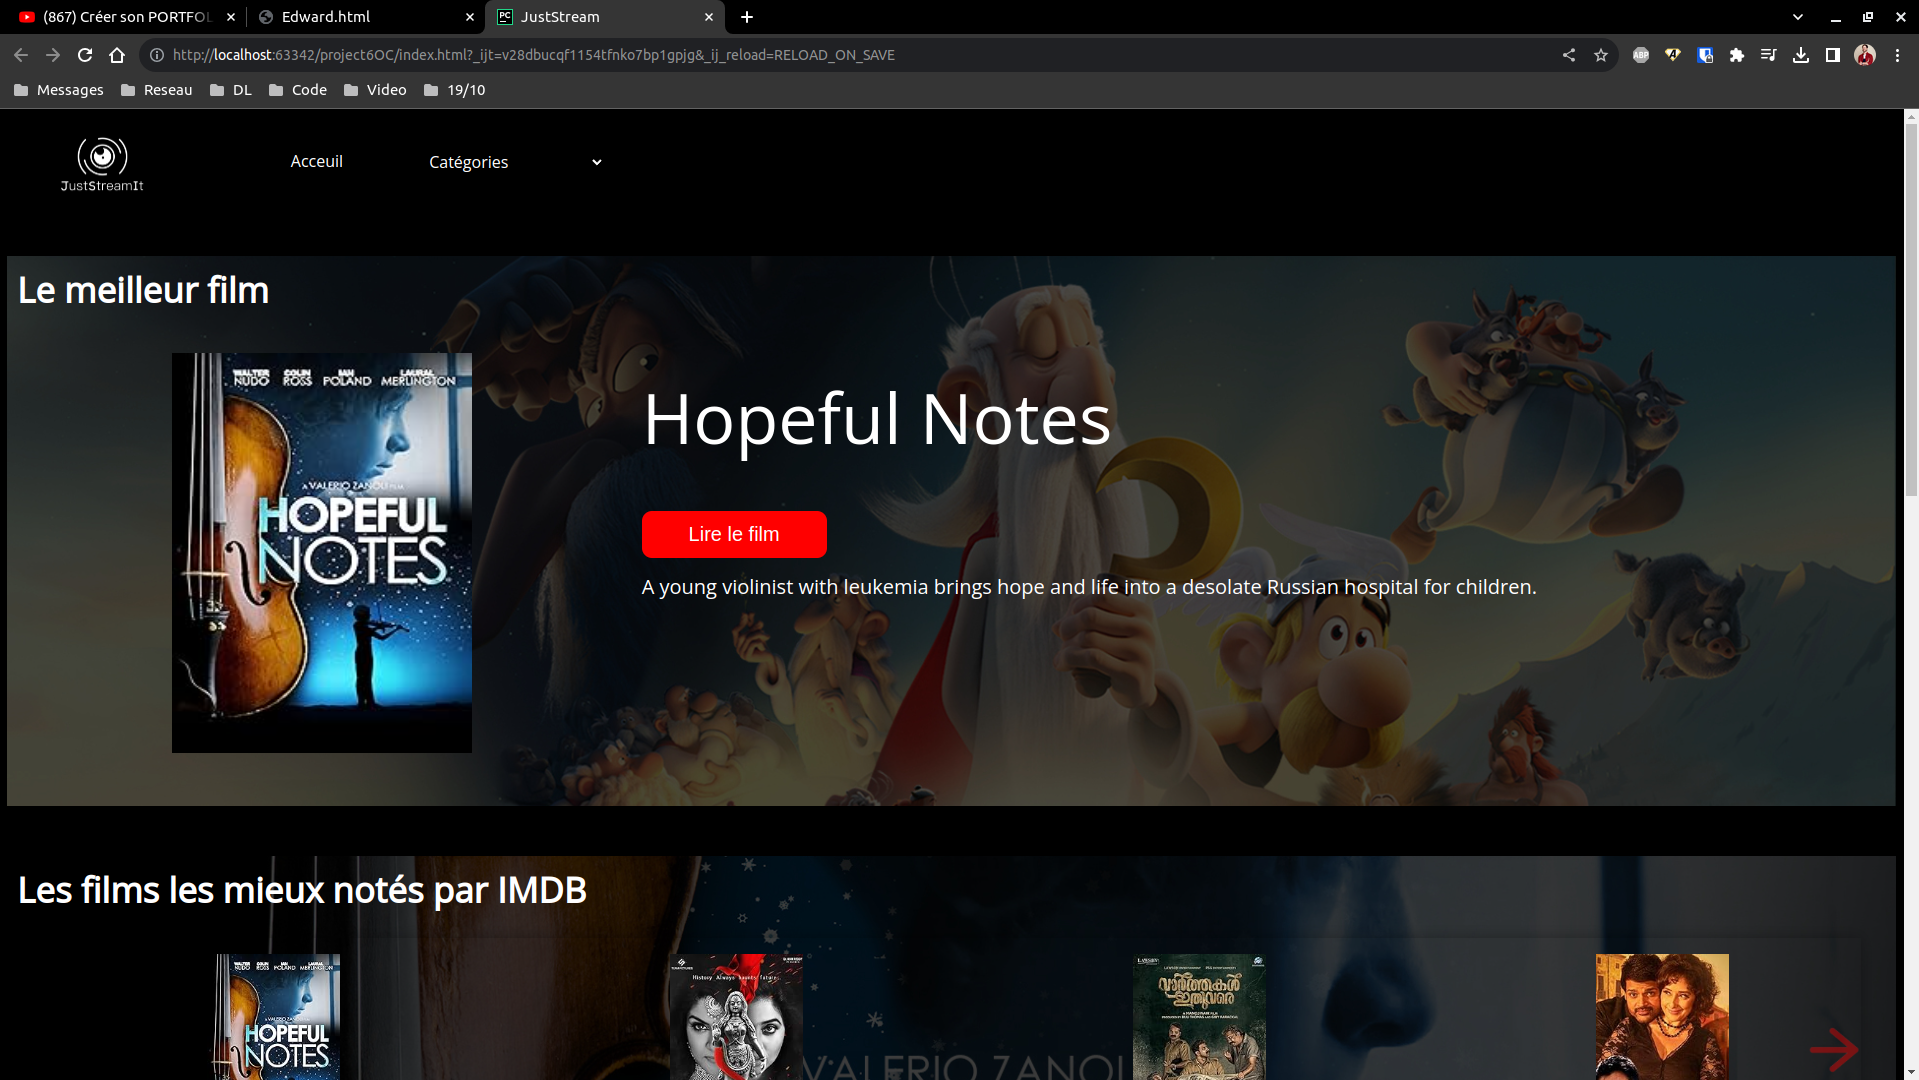The image size is (1919, 1080).
Task: Click the Lire le film button
Action: pyautogui.click(x=734, y=534)
